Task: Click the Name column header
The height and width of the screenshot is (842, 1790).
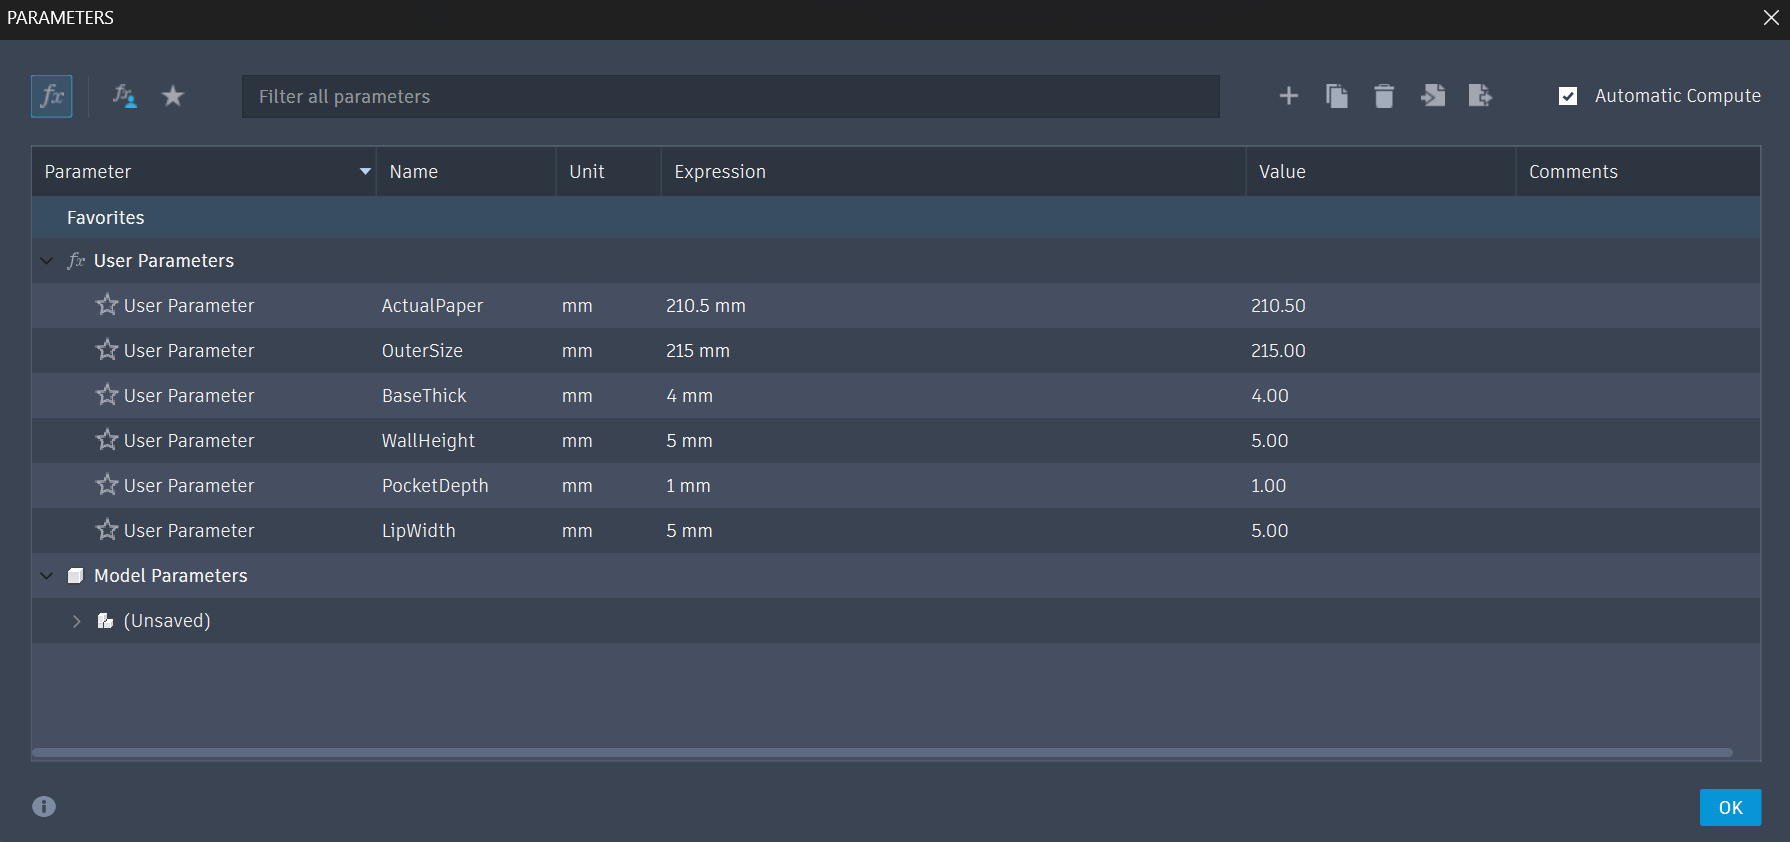Action: (466, 172)
